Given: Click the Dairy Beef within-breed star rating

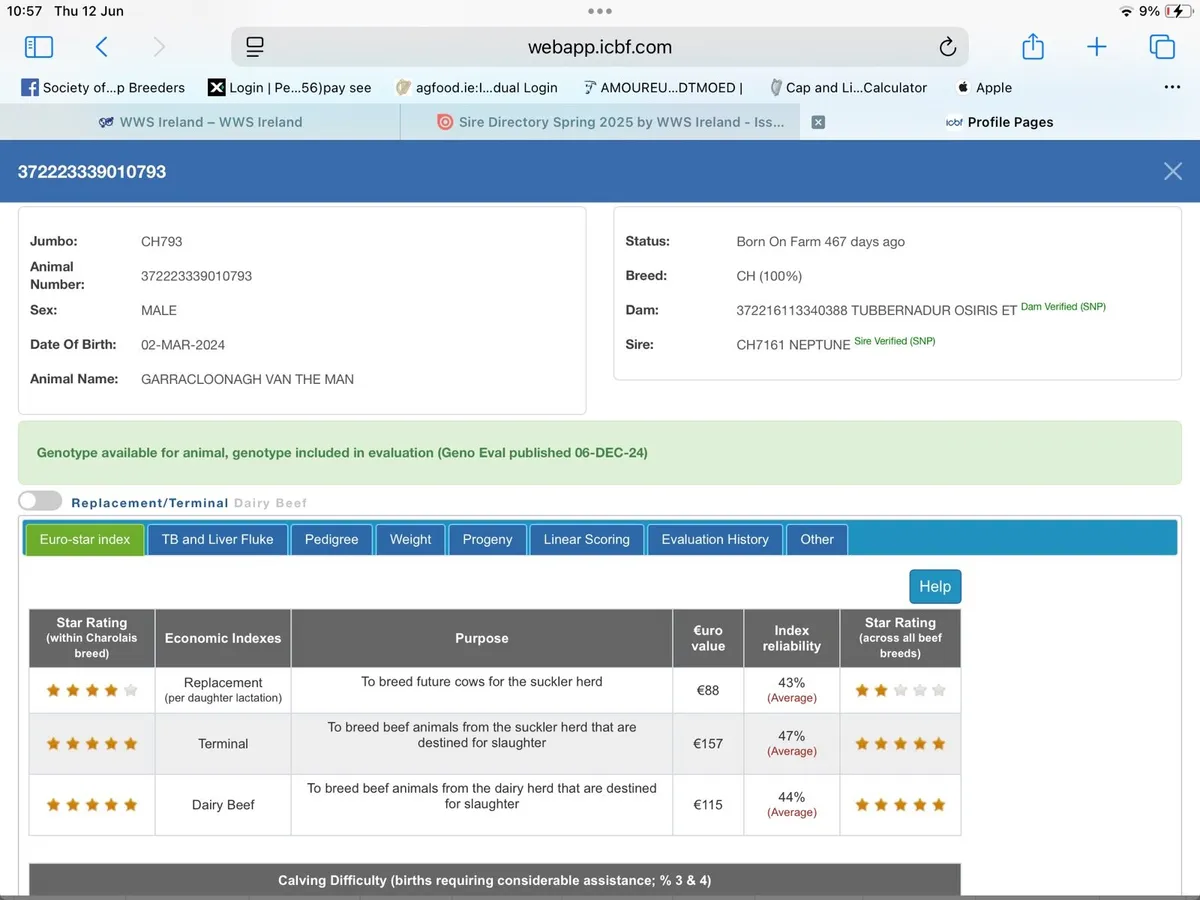Looking at the screenshot, I should 92,804.
